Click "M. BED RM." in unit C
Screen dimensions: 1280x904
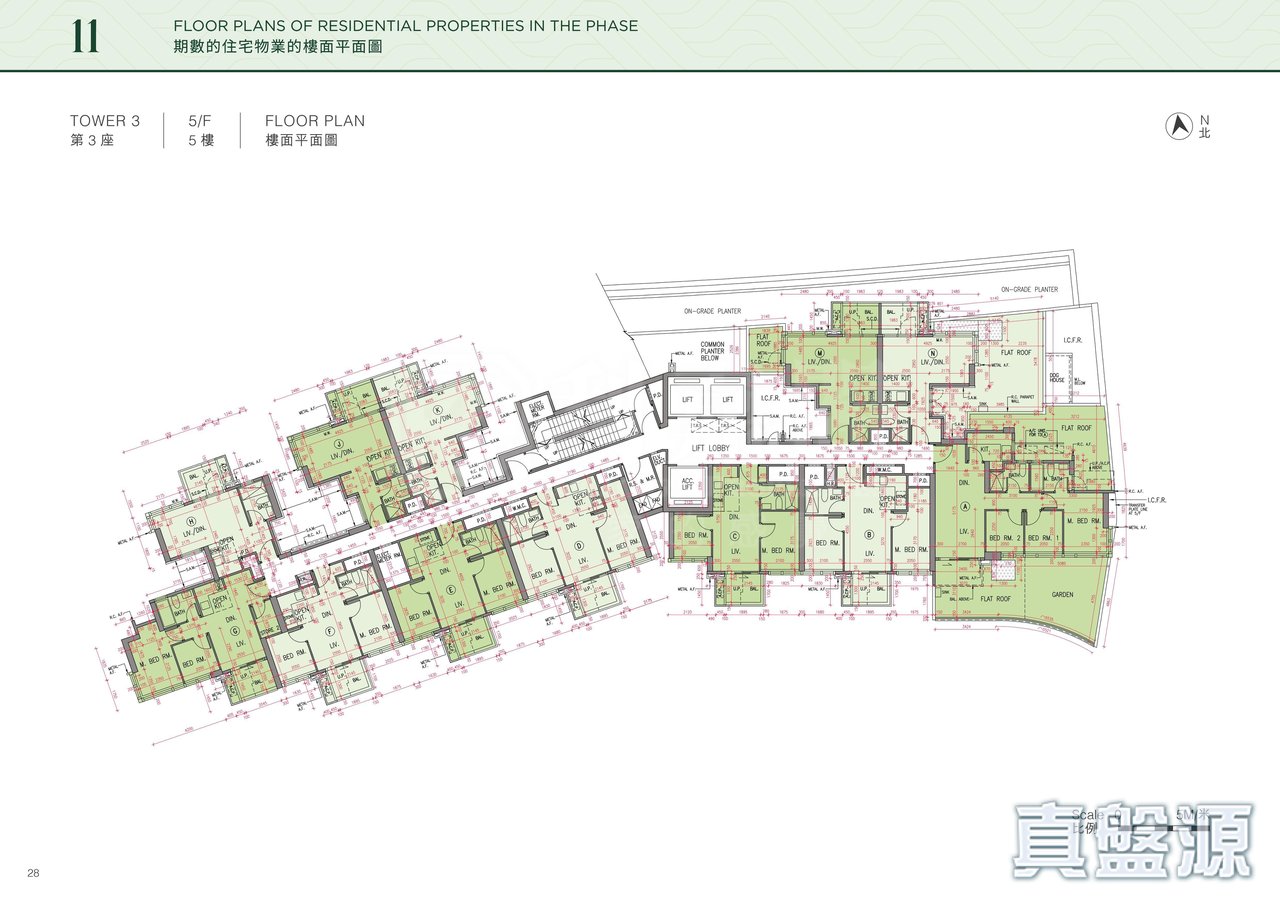pyautogui.click(x=778, y=550)
